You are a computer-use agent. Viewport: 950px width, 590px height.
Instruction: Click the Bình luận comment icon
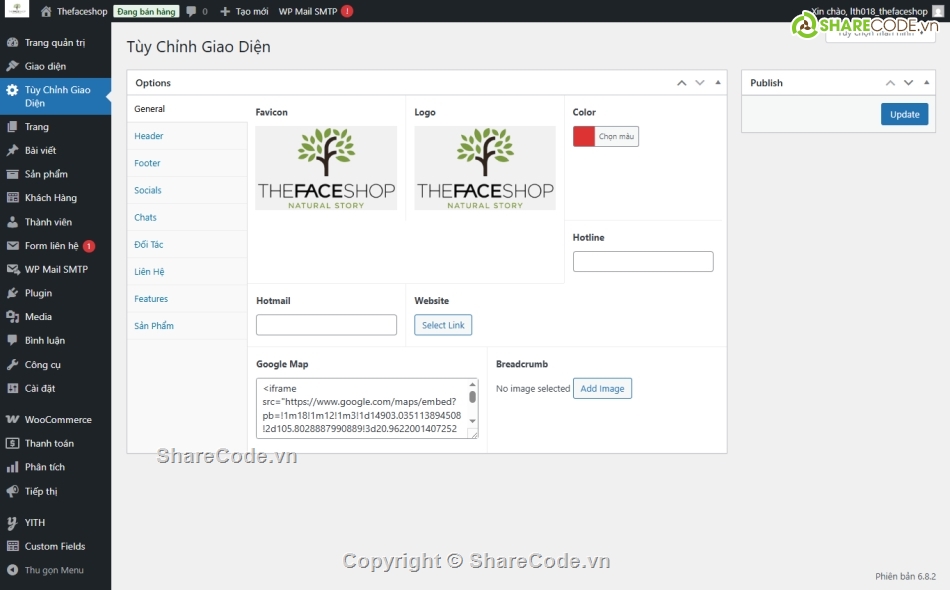12,340
